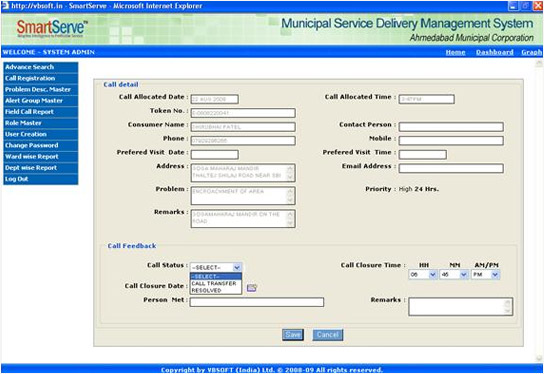This screenshot has height=374, width=544.
Task: Click the Token No. field
Action: (x=243, y=113)
